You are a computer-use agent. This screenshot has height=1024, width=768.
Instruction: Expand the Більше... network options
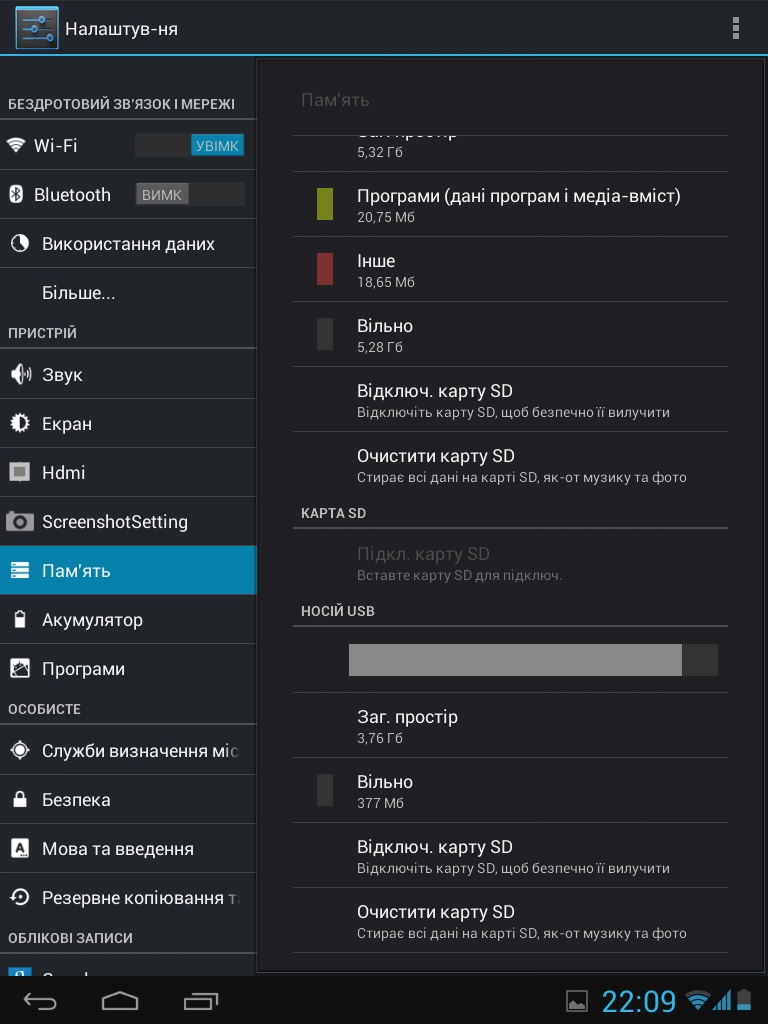pos(79,293)
